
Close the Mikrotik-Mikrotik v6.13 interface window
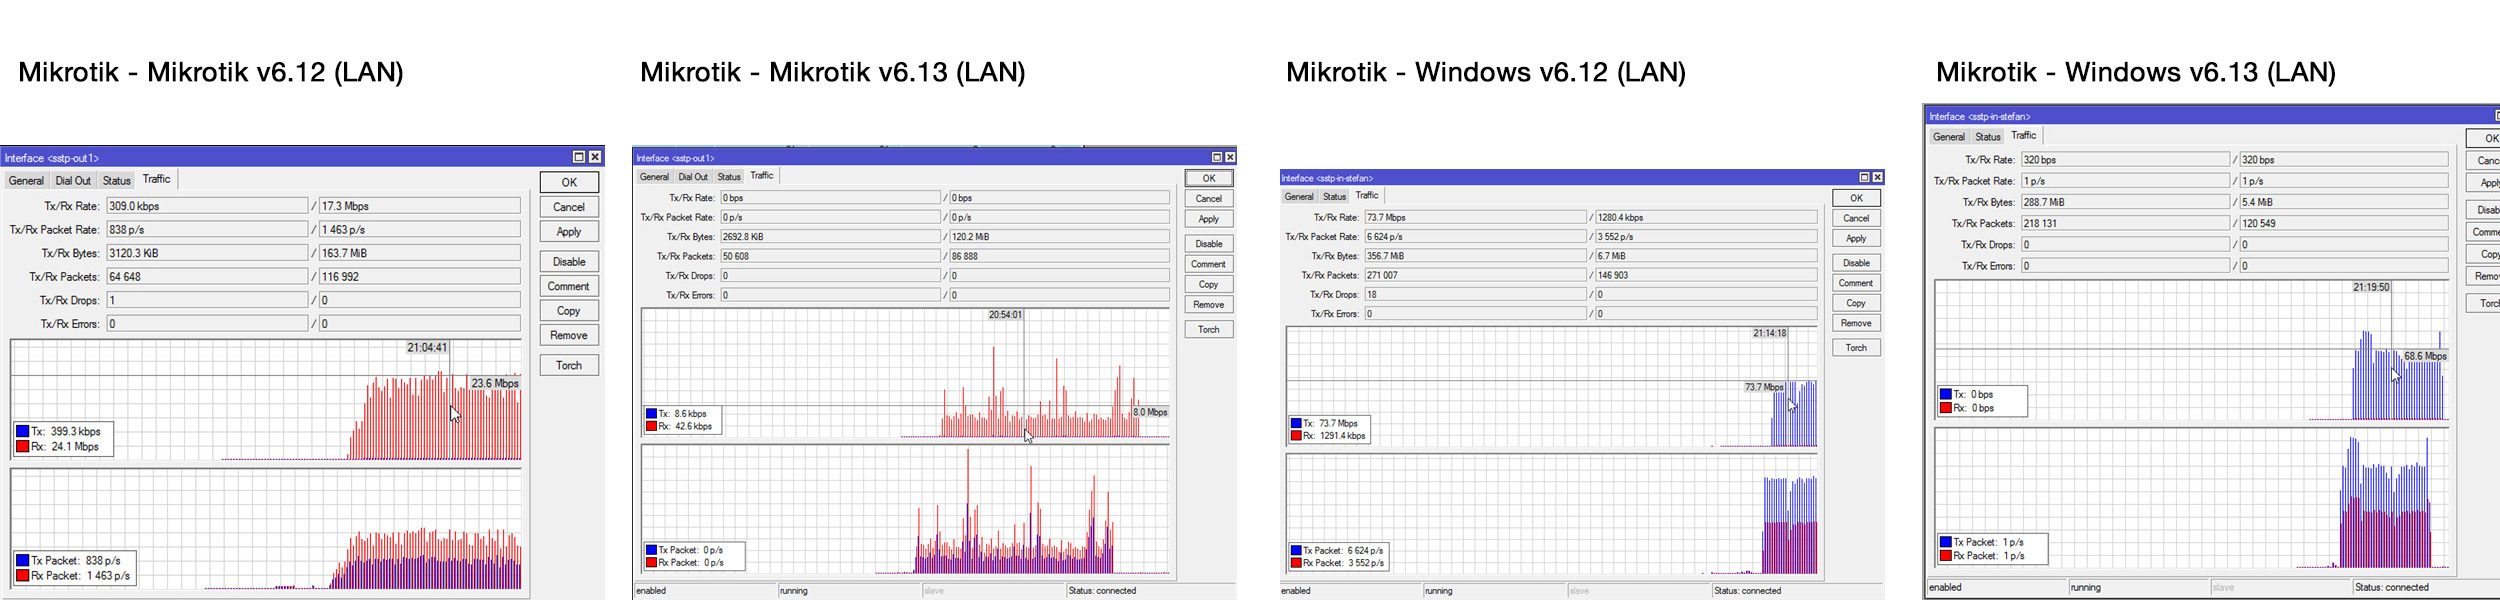coord(1230,157)
